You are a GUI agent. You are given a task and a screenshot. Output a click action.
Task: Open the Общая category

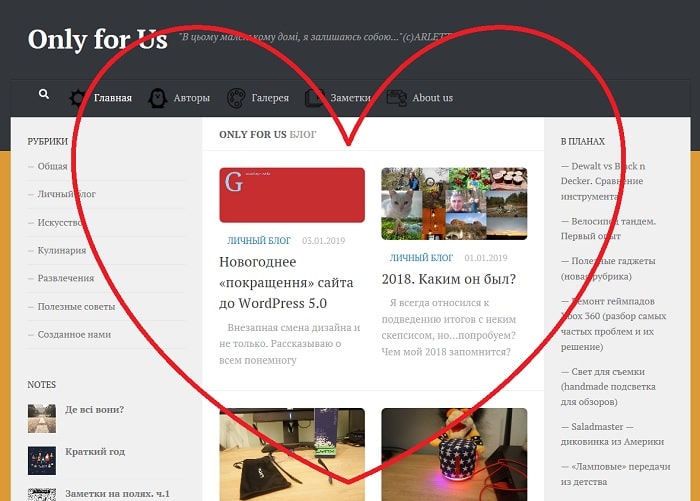click(52, 166)
